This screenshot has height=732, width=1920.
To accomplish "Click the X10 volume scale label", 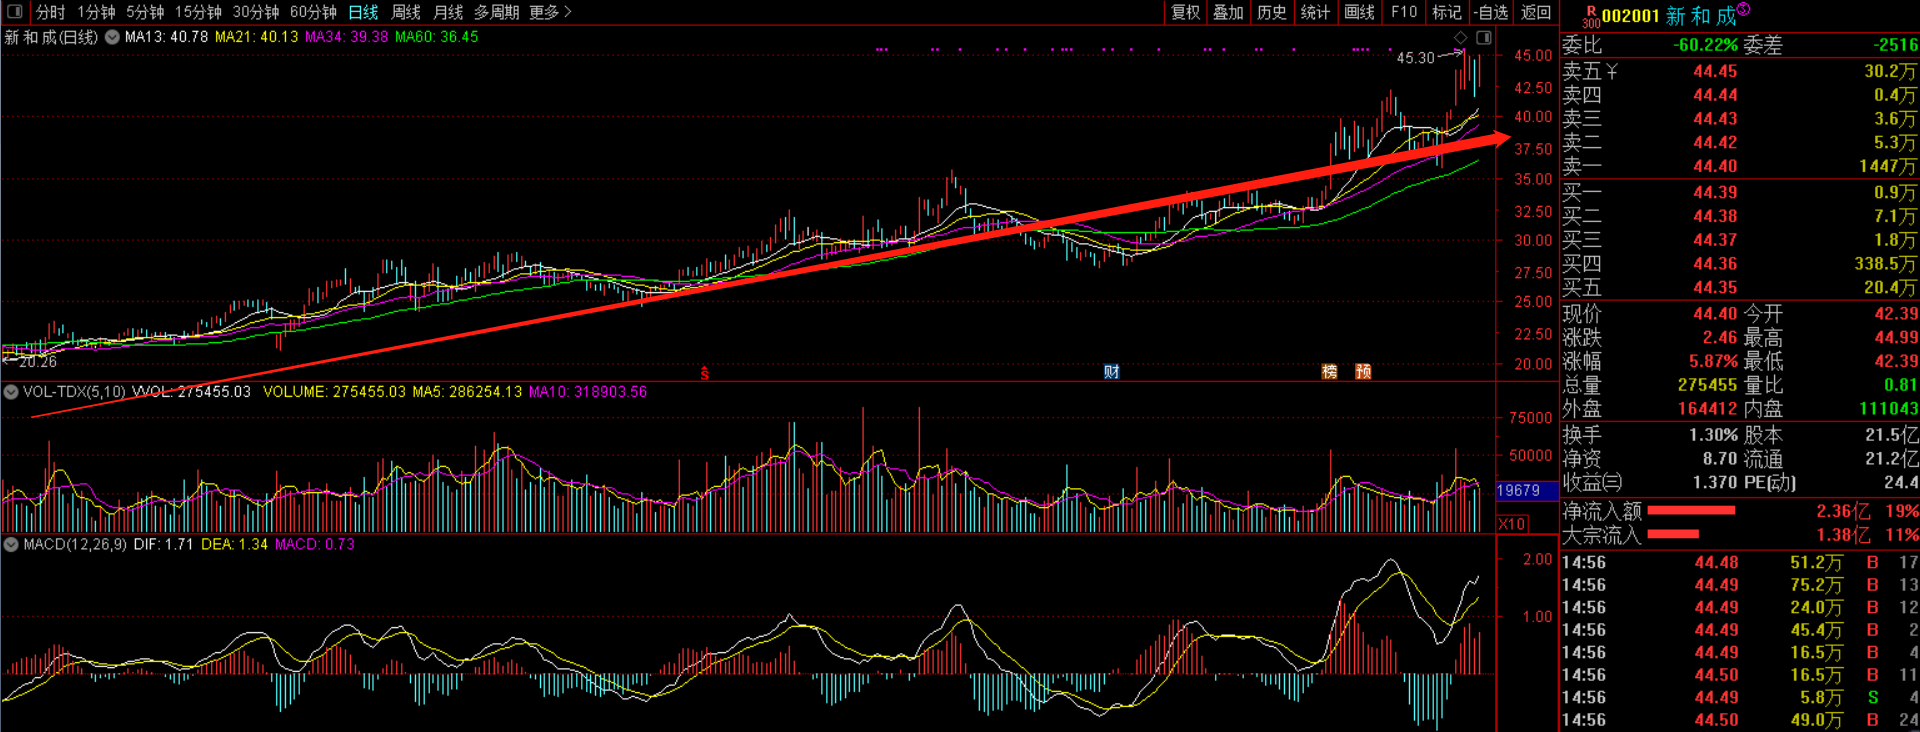I will tap(1512, 524).
